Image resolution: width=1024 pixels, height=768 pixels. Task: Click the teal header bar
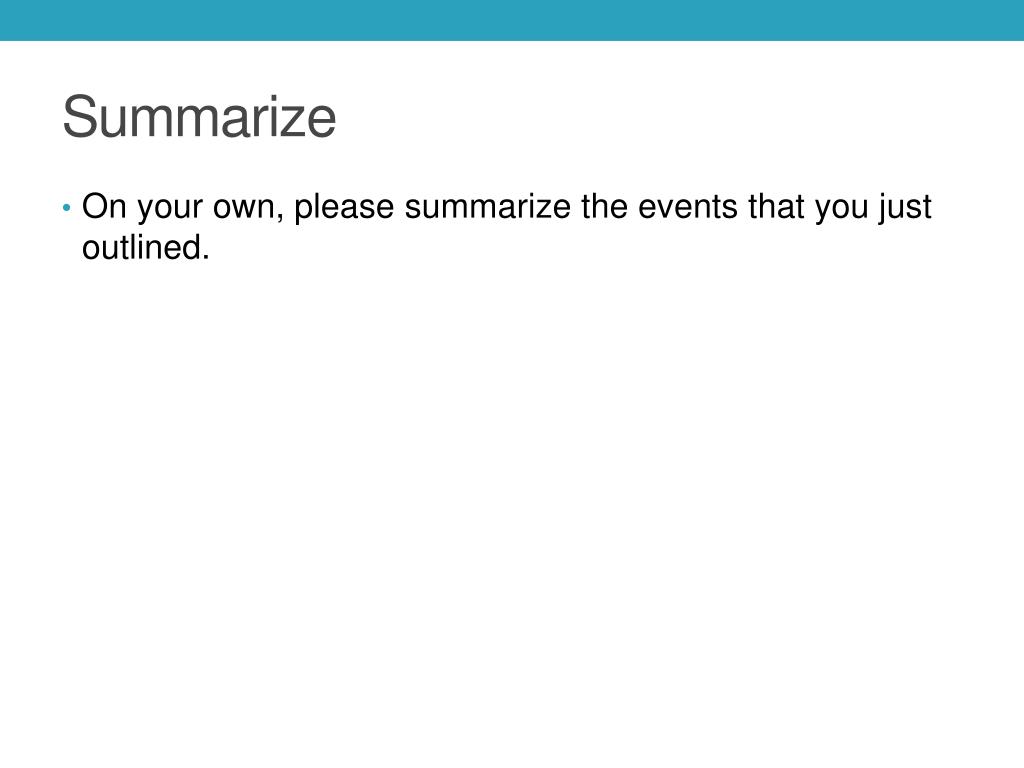click(512, 20)
